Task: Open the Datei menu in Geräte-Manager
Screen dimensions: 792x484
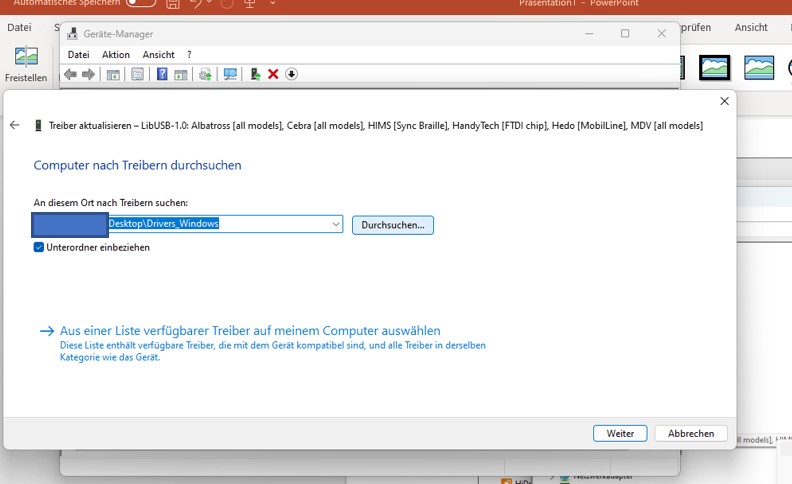Action: (x=78, y=54)
